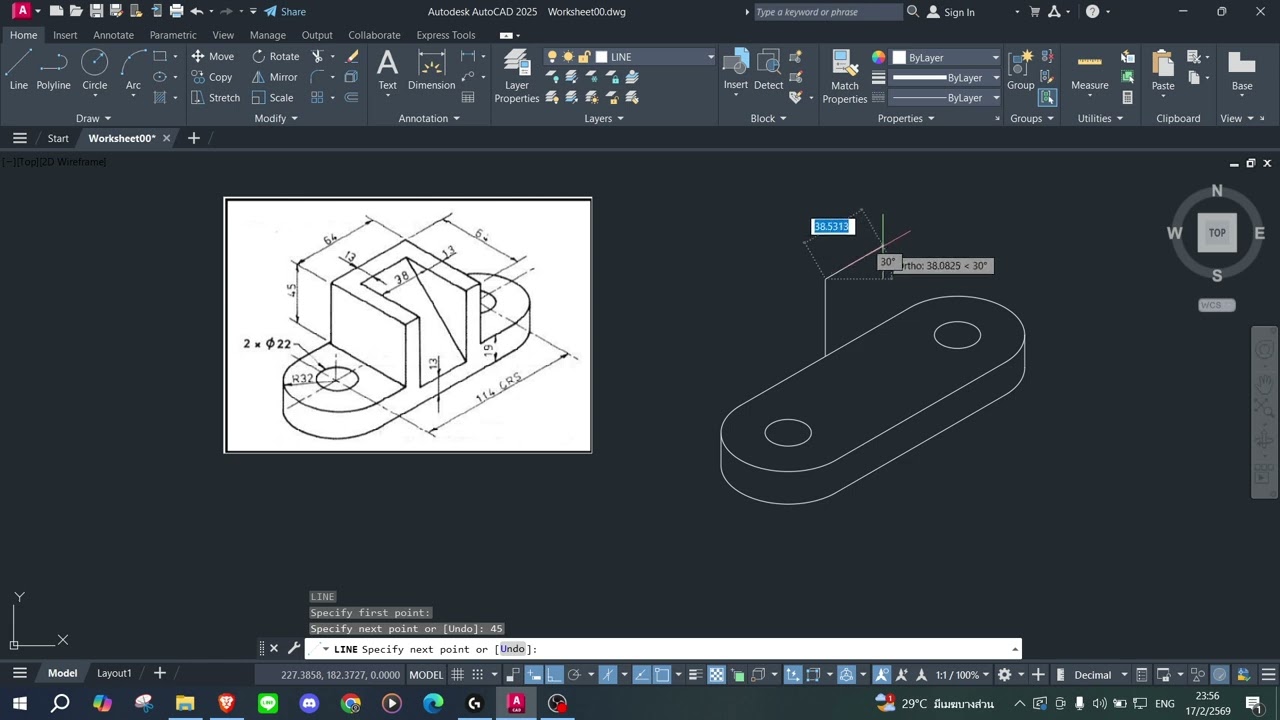Click the Measure utility
Screen dimensions: 1280x720
tap(1089, 70)
